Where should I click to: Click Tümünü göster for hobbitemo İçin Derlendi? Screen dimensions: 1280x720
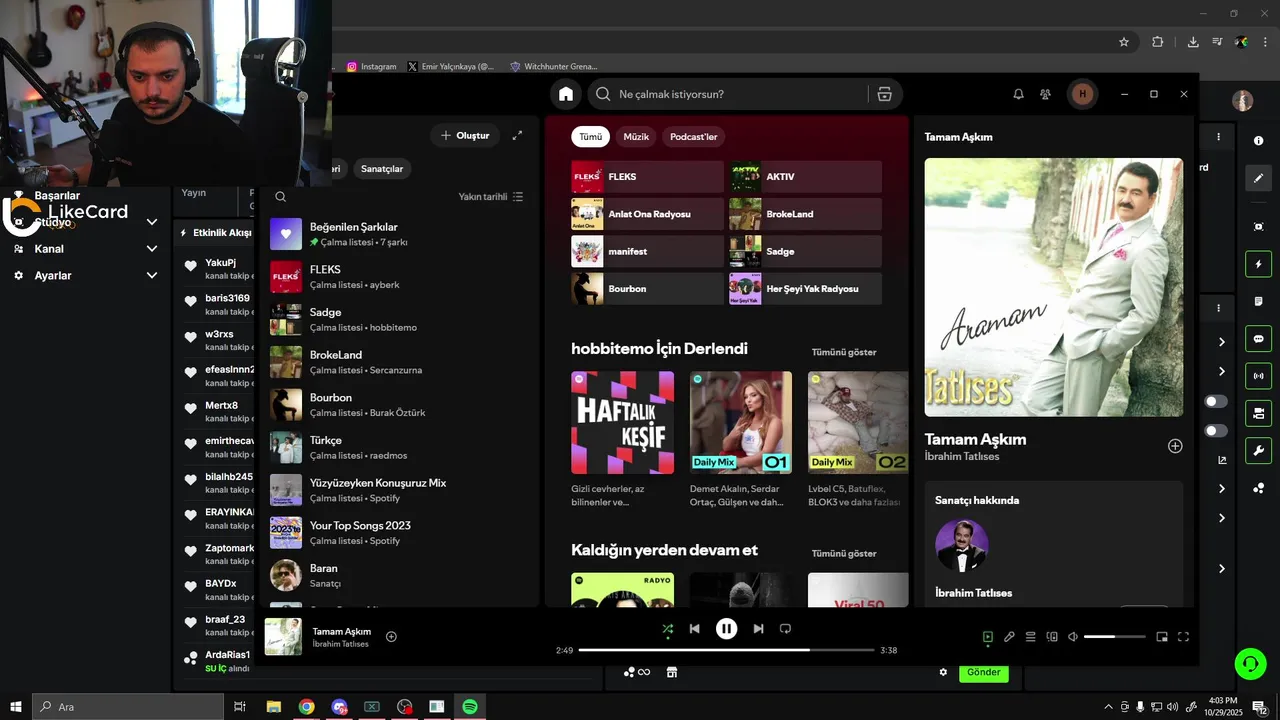pos(844,352)
